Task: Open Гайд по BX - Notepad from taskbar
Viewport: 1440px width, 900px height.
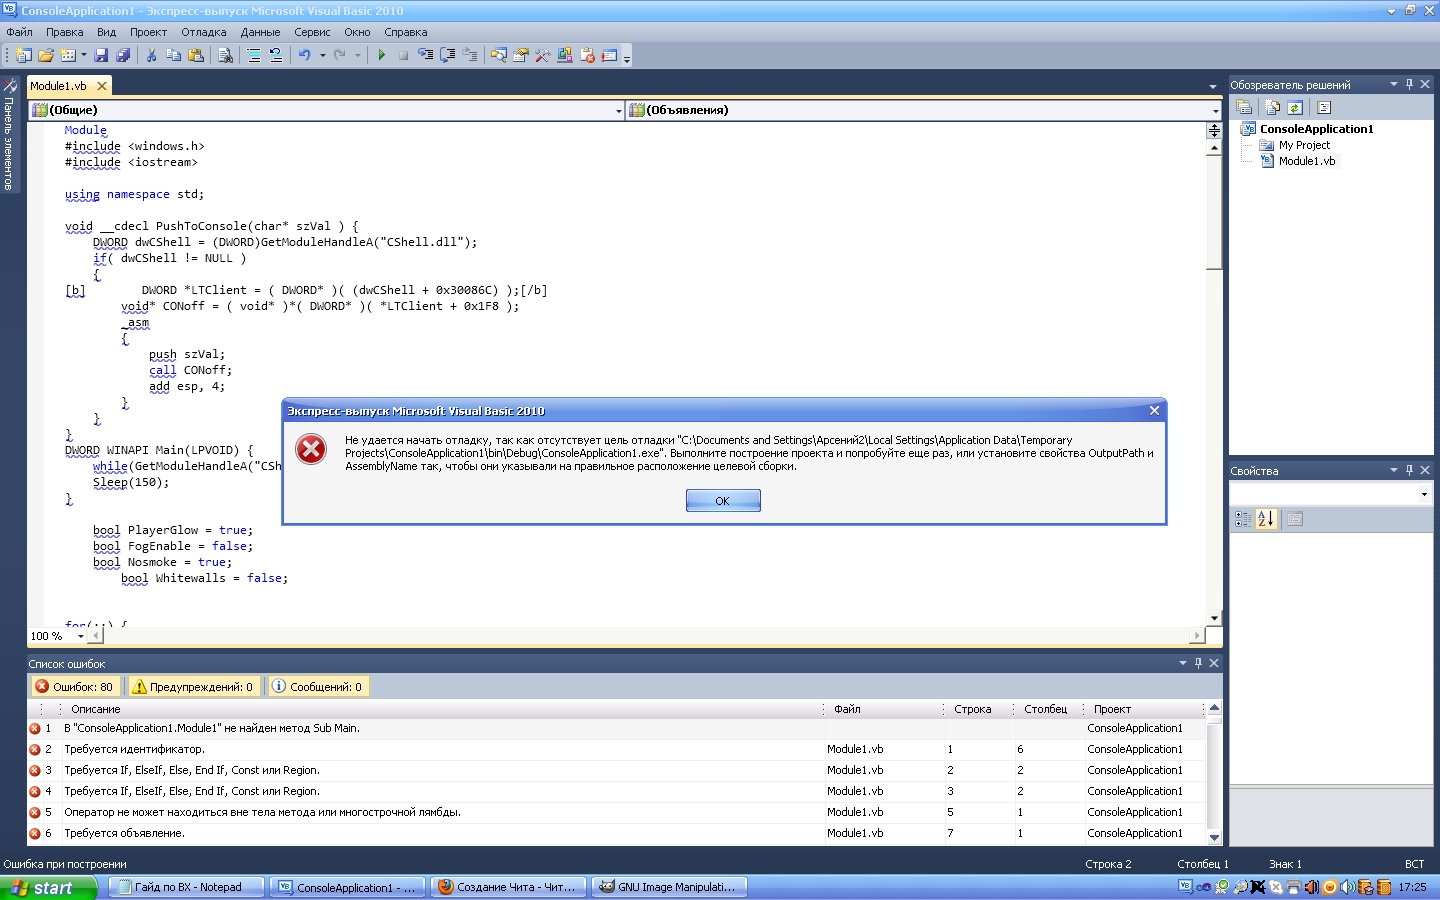Action: [x=187, y=887]
